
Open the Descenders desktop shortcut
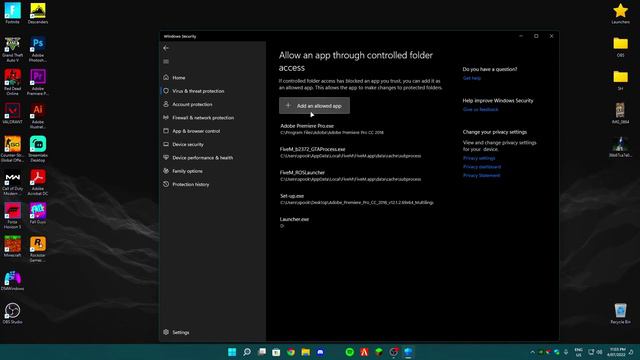38,13
